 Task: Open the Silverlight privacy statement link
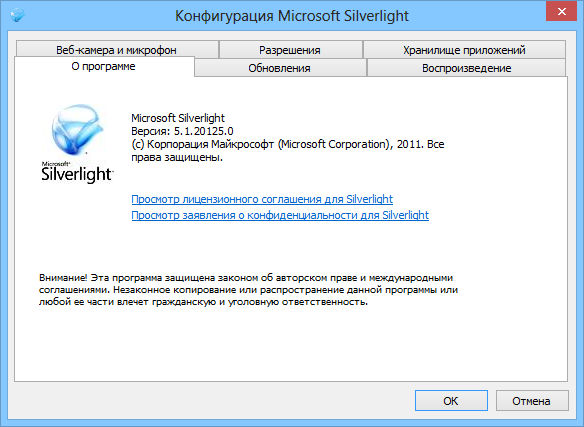point(280,215)
